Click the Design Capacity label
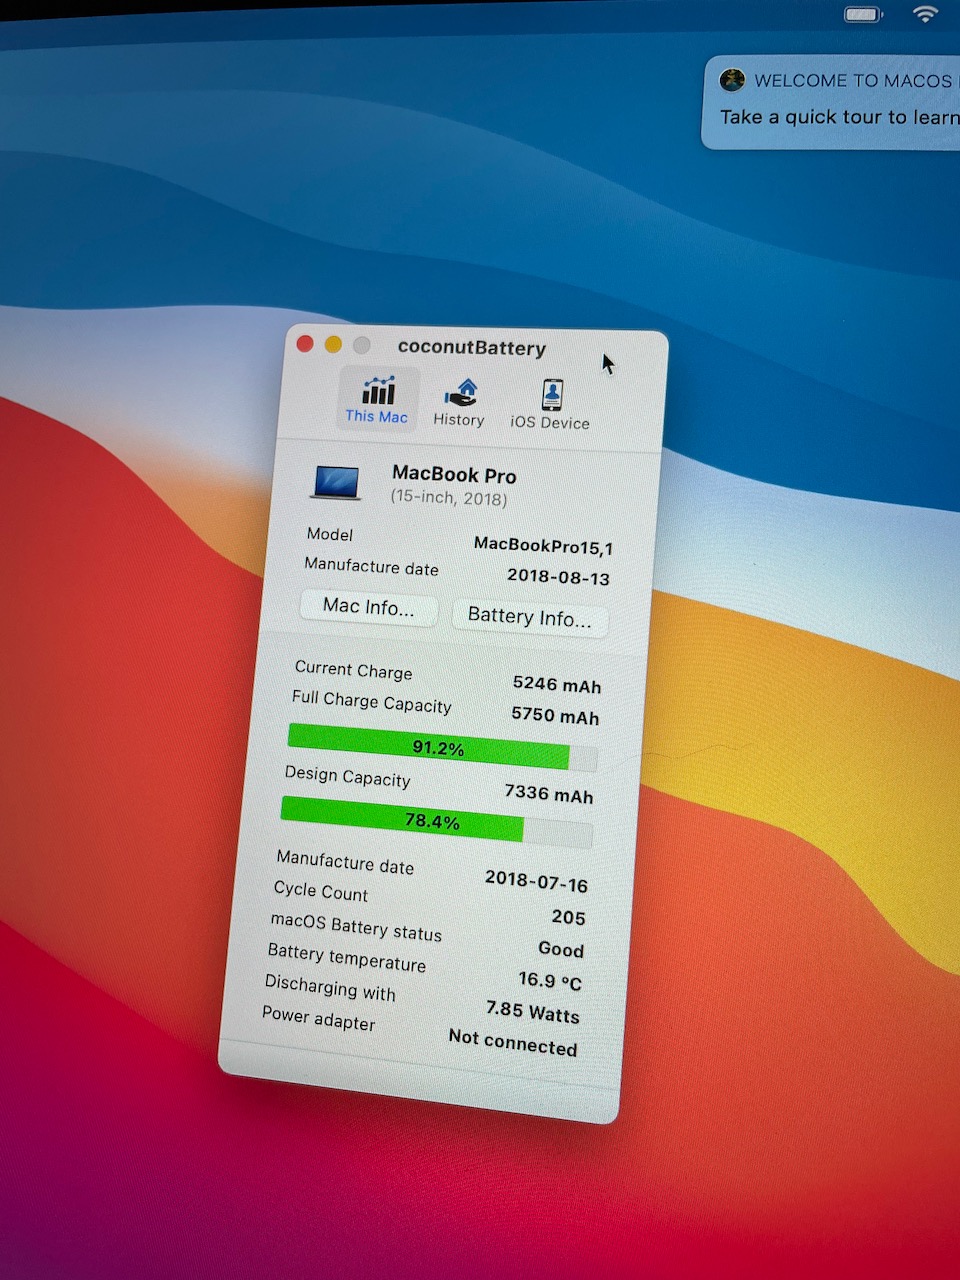960x1280 pixels. click(x=347, y=776)
